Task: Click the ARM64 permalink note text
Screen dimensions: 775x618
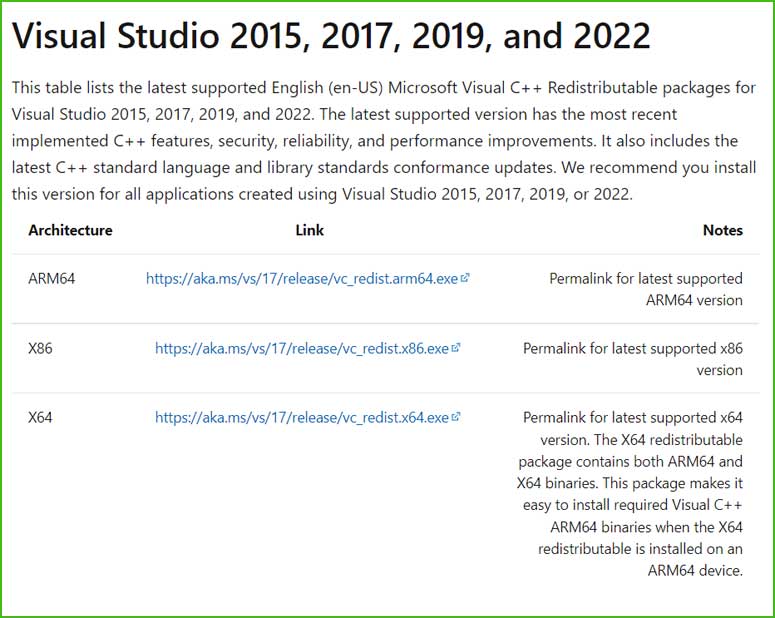Action: 646,289
